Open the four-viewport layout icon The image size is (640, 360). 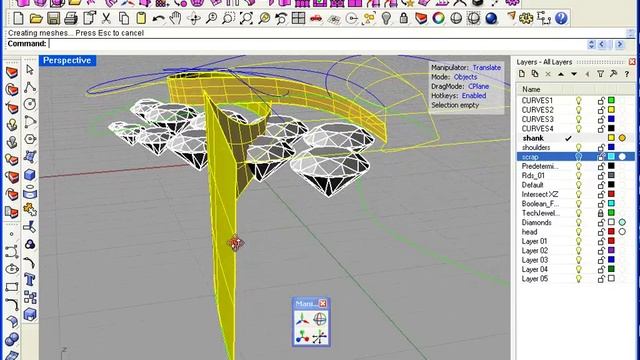[299, 18]
